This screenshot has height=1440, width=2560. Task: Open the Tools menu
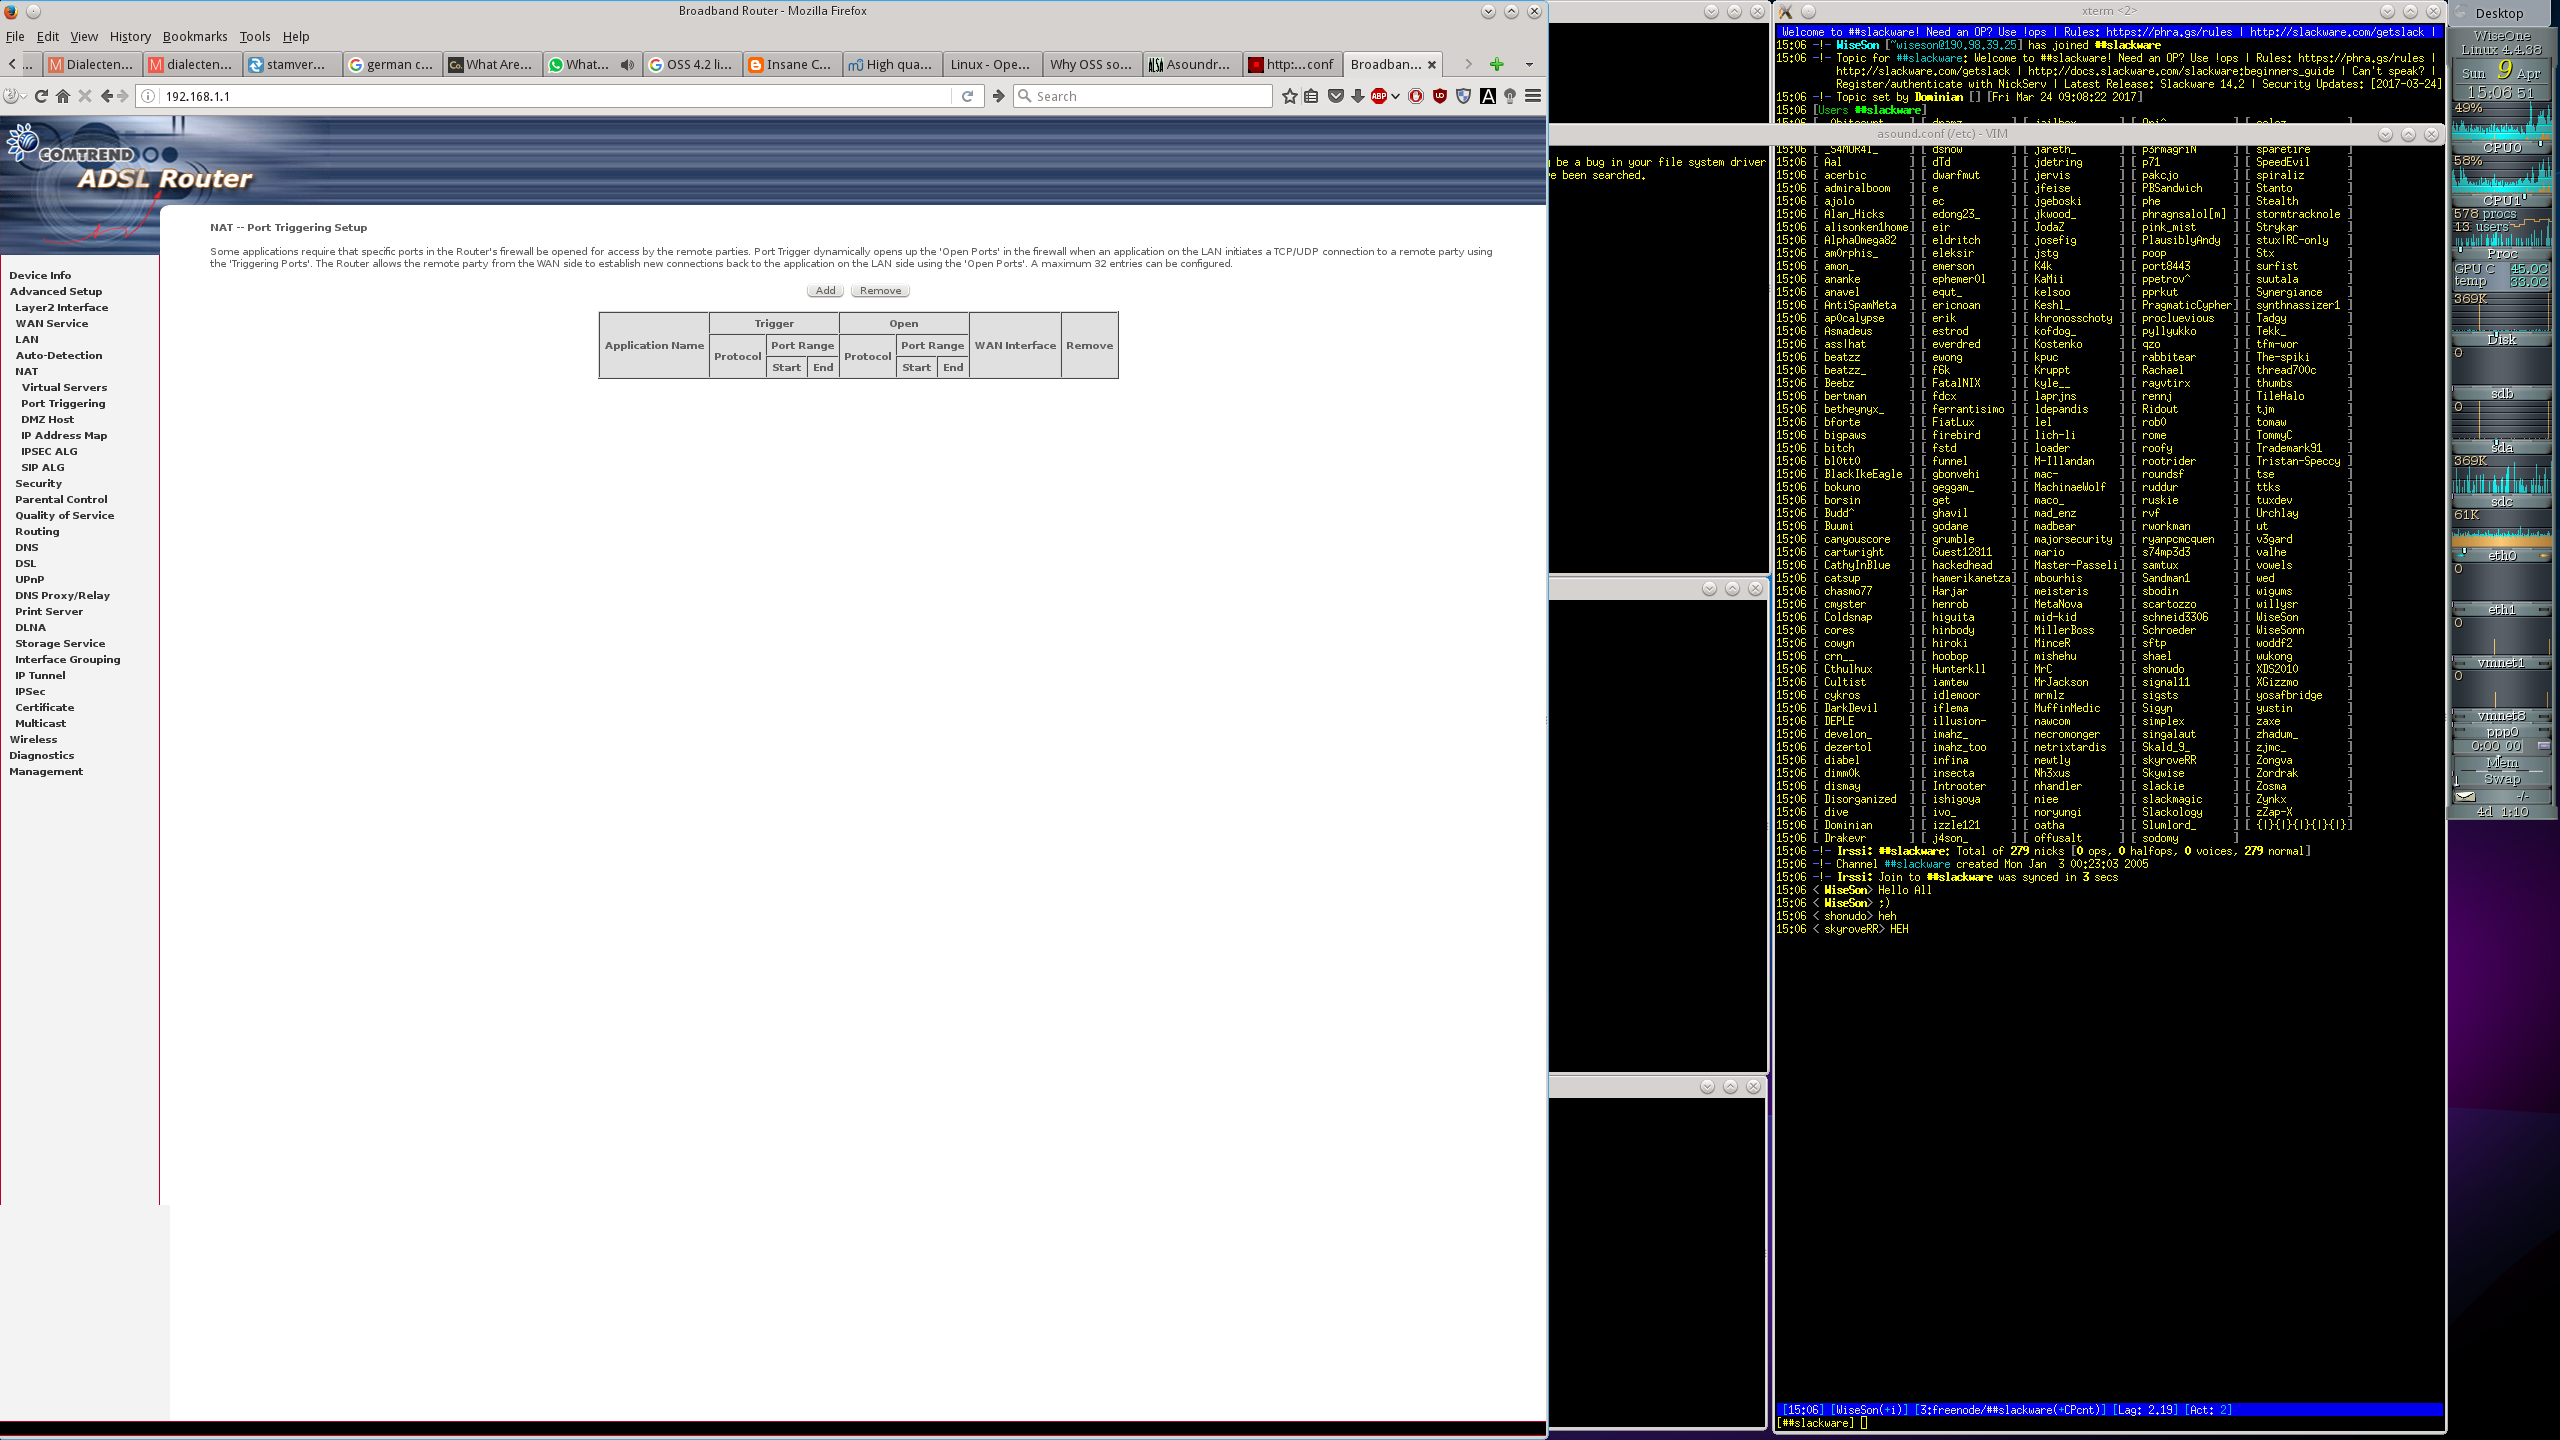(x=255, y=36)
